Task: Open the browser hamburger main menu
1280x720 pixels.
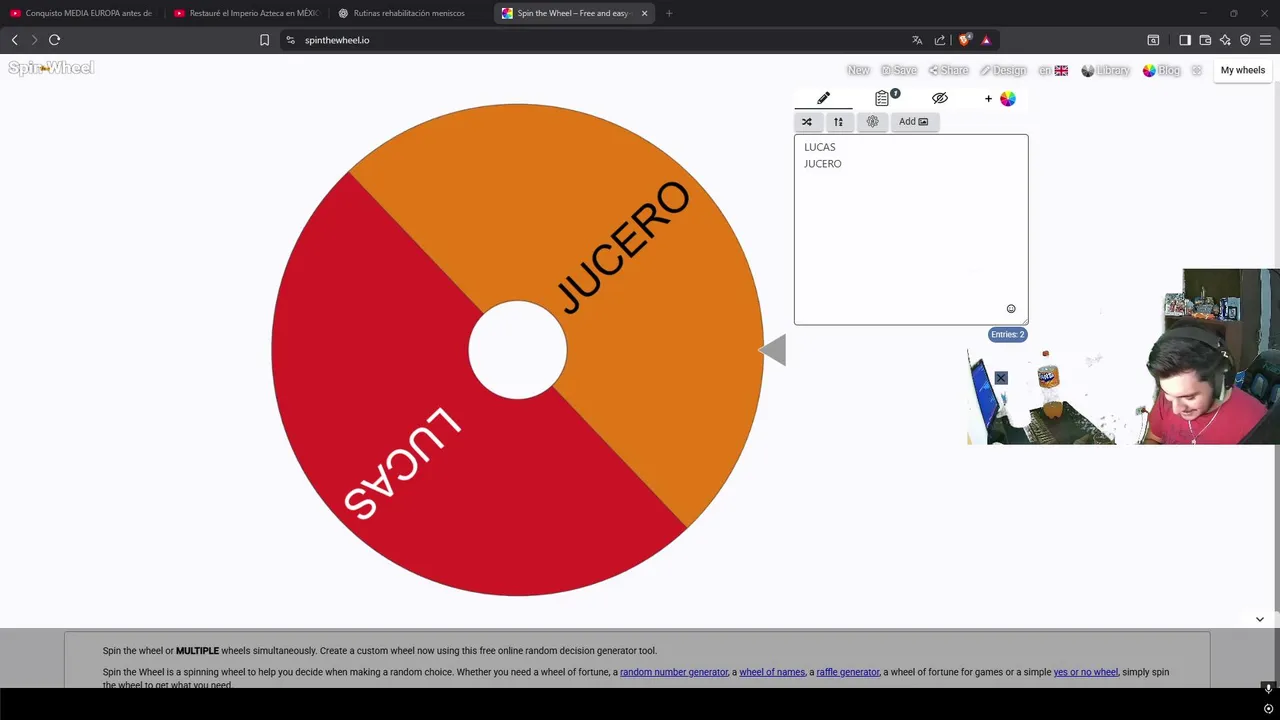Action: 1265,40
